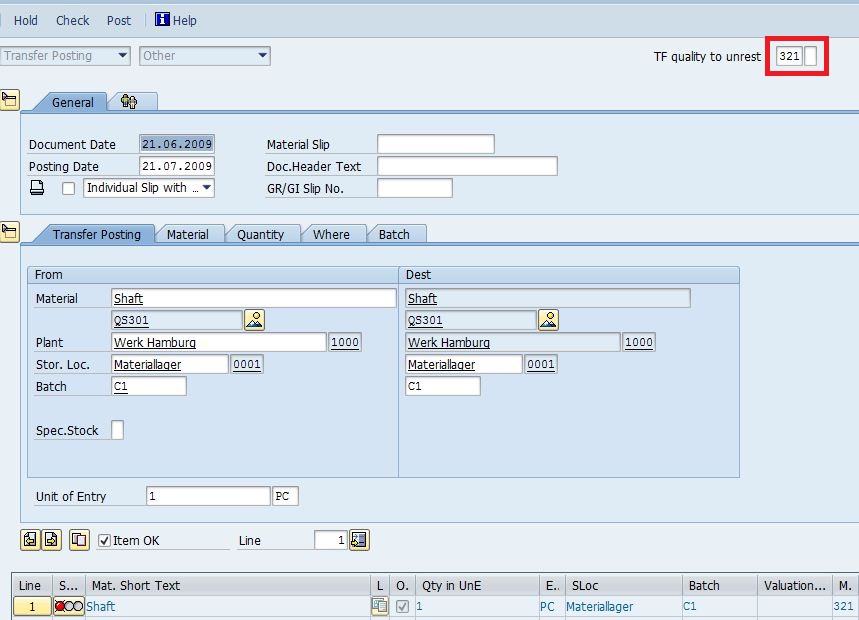Uncheck the Item OK checkbox
Screen dimensions: 859x620
[x=104, y=539]
